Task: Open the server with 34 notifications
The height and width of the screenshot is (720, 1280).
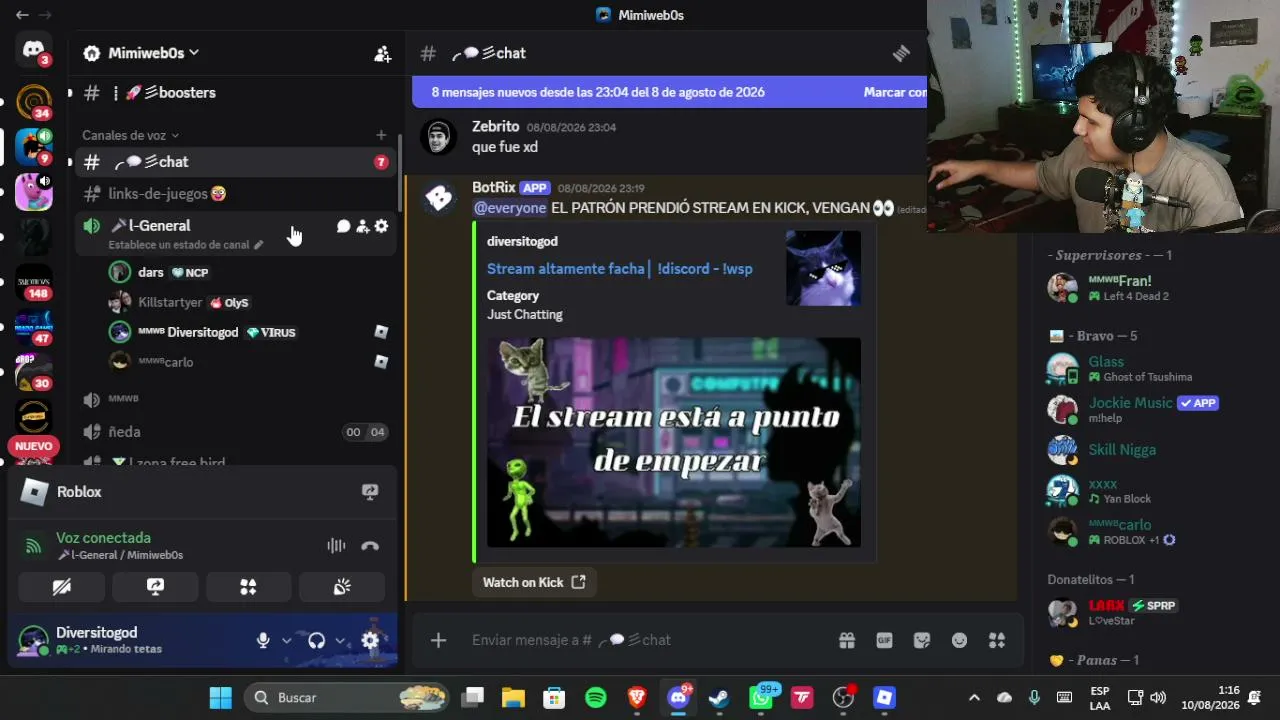Action: click(x=33, y=102)
